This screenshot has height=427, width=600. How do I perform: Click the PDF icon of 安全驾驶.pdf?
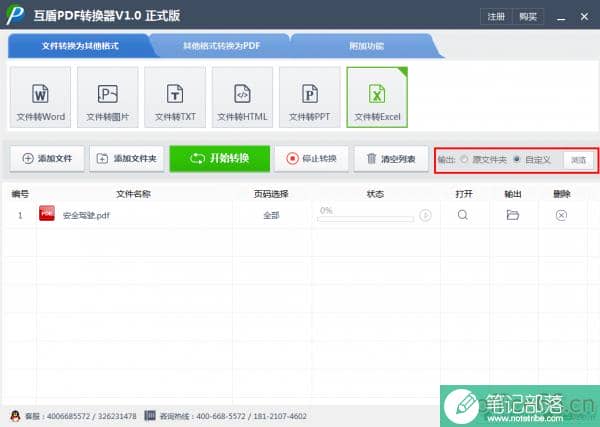[47, 214]
